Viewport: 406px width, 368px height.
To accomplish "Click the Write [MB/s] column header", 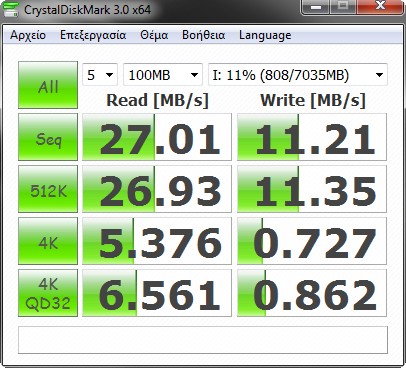I will click(x=313, y=100).
